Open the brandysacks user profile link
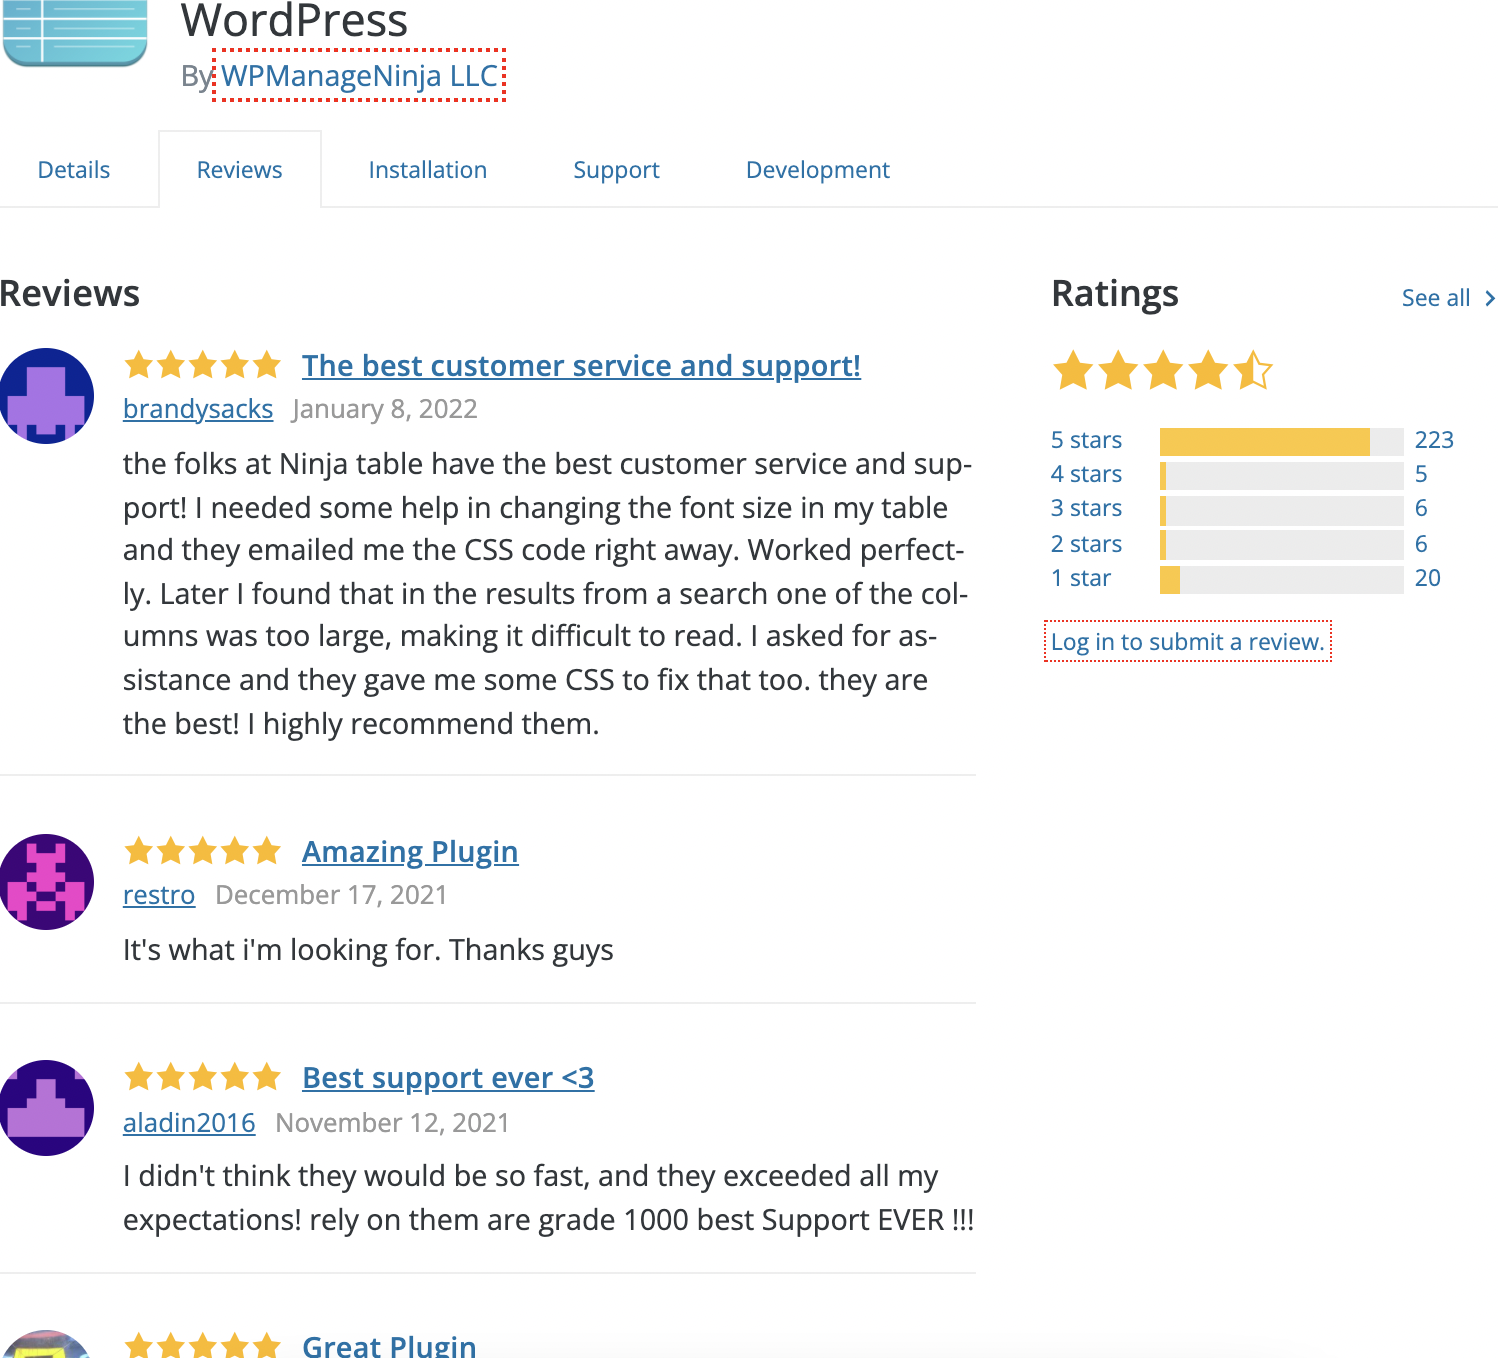The width and height of the screenshot is (1498, 1358). [x=198, y=409]
